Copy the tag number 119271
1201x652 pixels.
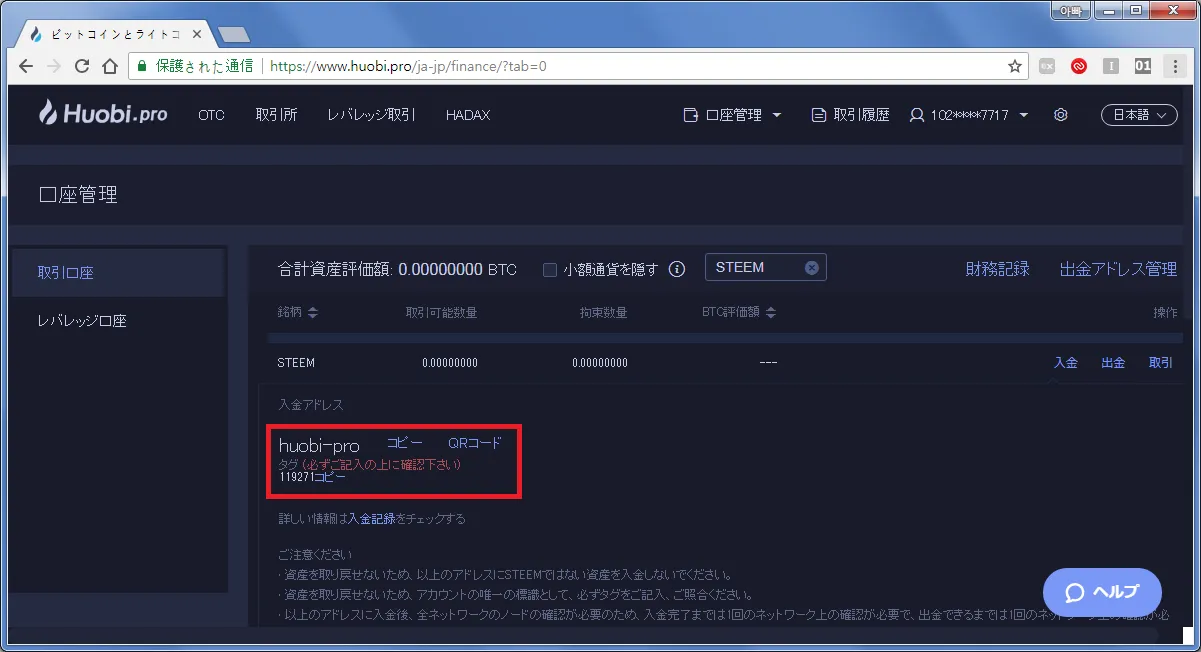pyautogui.click(x=331, y=478)
